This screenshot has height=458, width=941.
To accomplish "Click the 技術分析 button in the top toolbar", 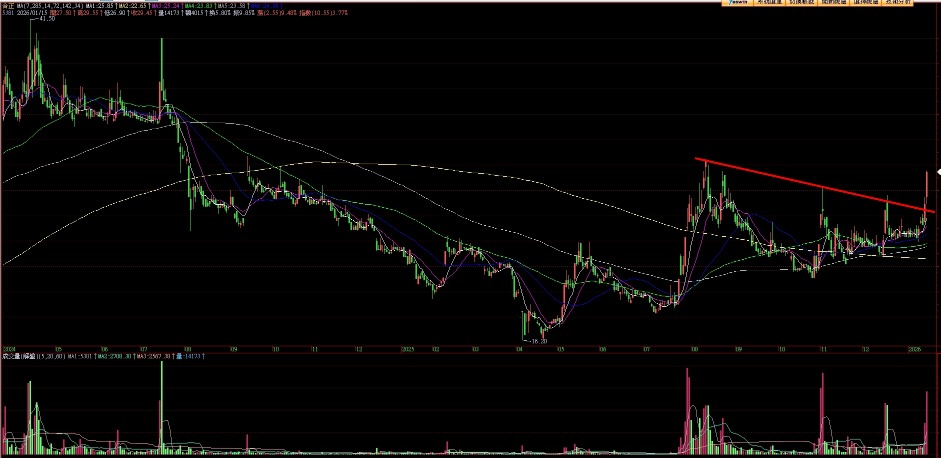I will 898,2.
